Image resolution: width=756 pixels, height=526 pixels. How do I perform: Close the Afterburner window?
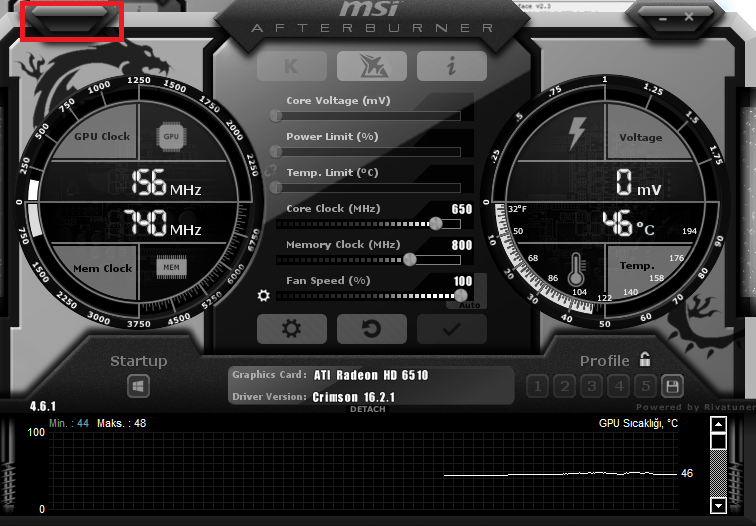pos(689,17)
